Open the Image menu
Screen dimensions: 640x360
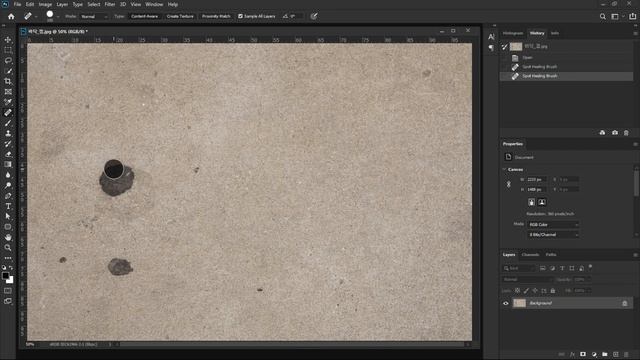45,4
